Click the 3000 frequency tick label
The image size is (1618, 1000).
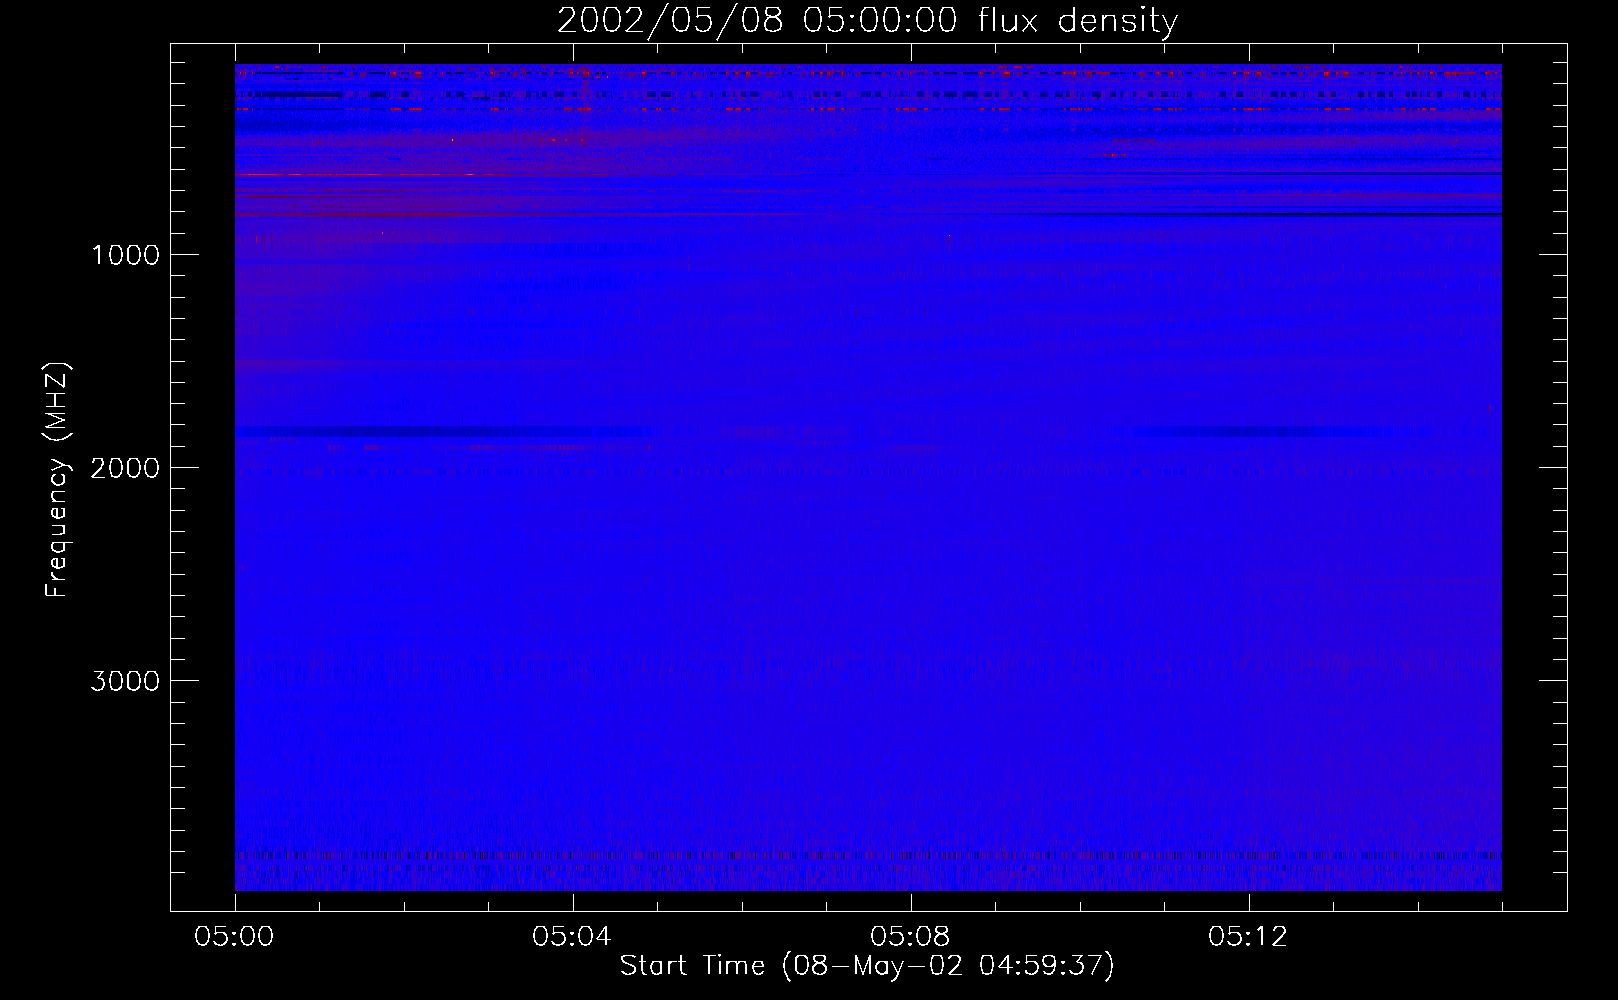125,681
